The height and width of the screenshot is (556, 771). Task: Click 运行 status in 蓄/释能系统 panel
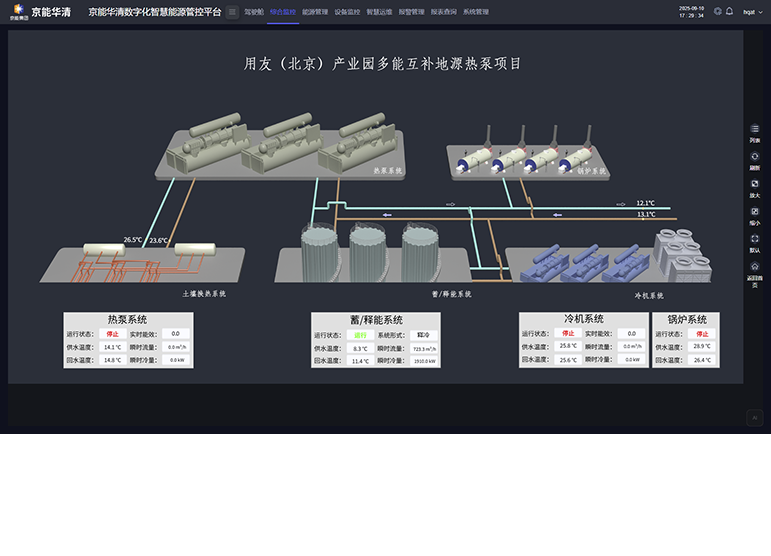pyautogui.click(x=360, y=335)
